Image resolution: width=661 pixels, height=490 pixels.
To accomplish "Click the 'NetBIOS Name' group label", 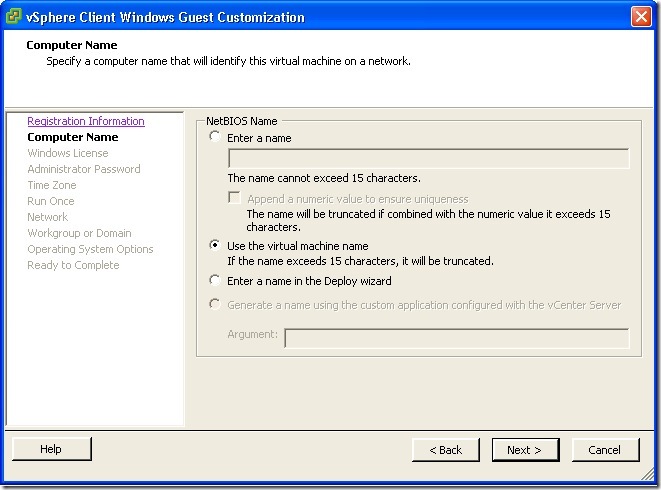I will pos(242,121).
